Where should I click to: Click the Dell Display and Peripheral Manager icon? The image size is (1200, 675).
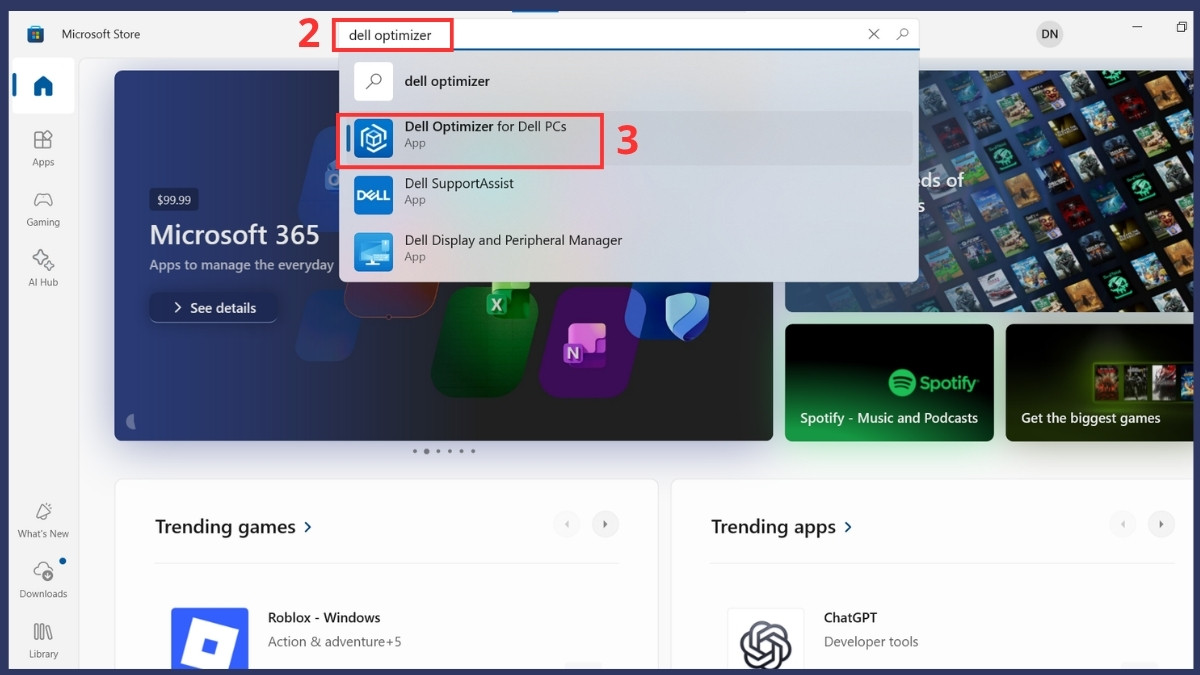point(374,251)
